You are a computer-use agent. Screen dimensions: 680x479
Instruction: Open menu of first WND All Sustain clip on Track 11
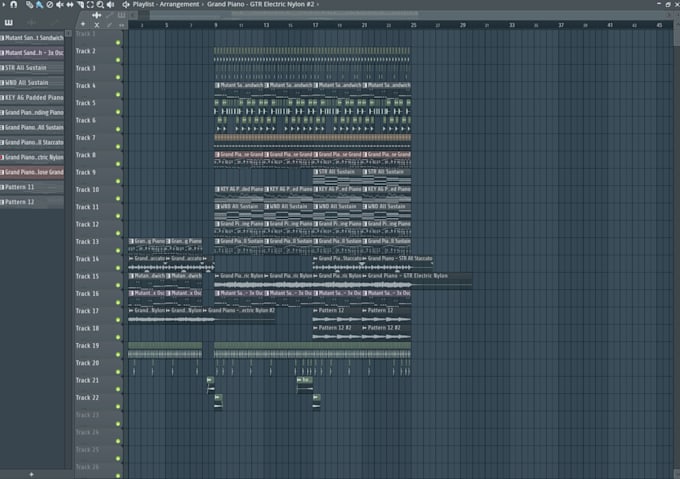click(217, 207)
